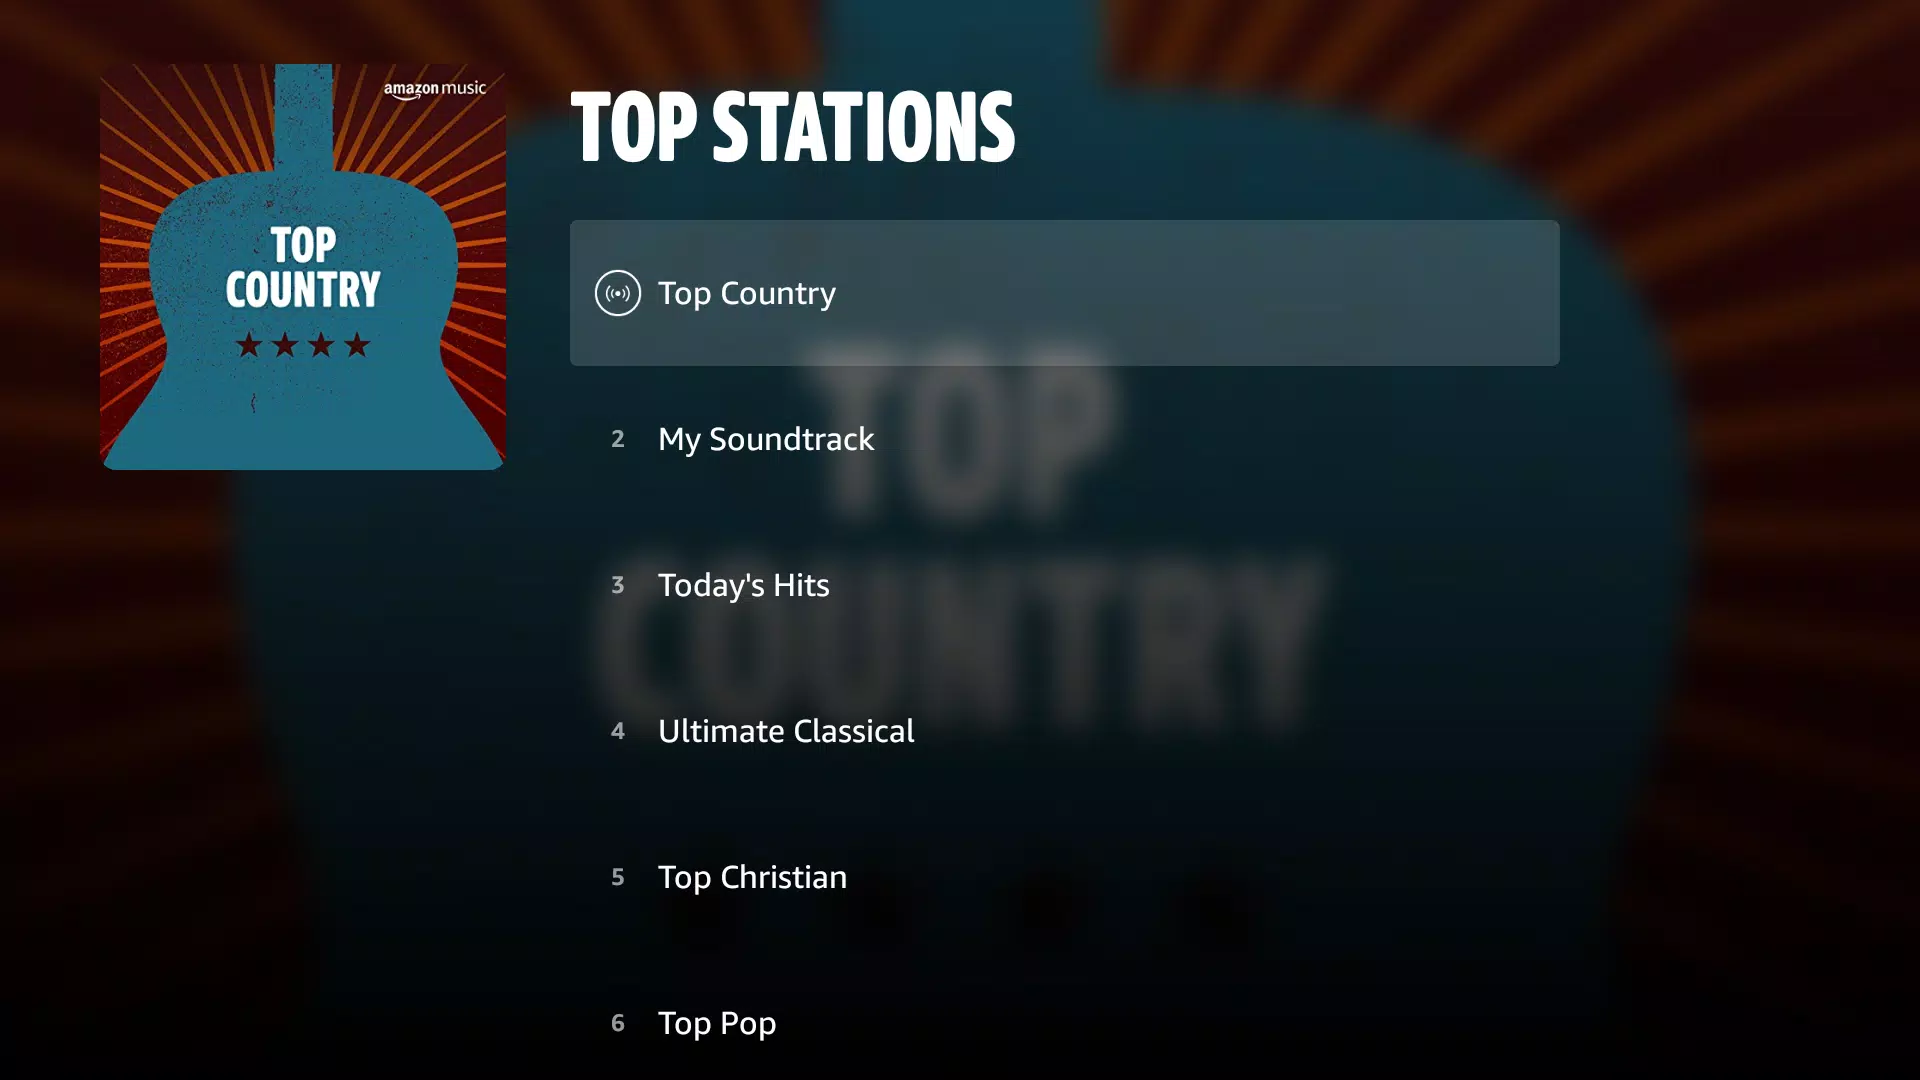Click the radio/live stream icon for Top Country
1920x1080 pixels.
(617, 291)
